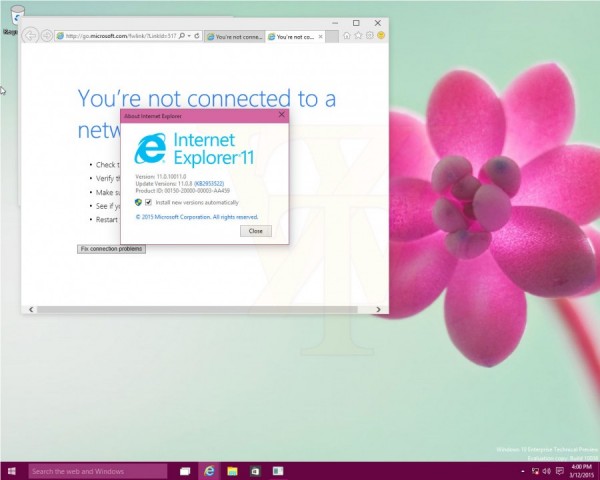600x480 pixels.
Task: Uncheck "Install new versions automatically" checkbox
Action: [148, 202]
